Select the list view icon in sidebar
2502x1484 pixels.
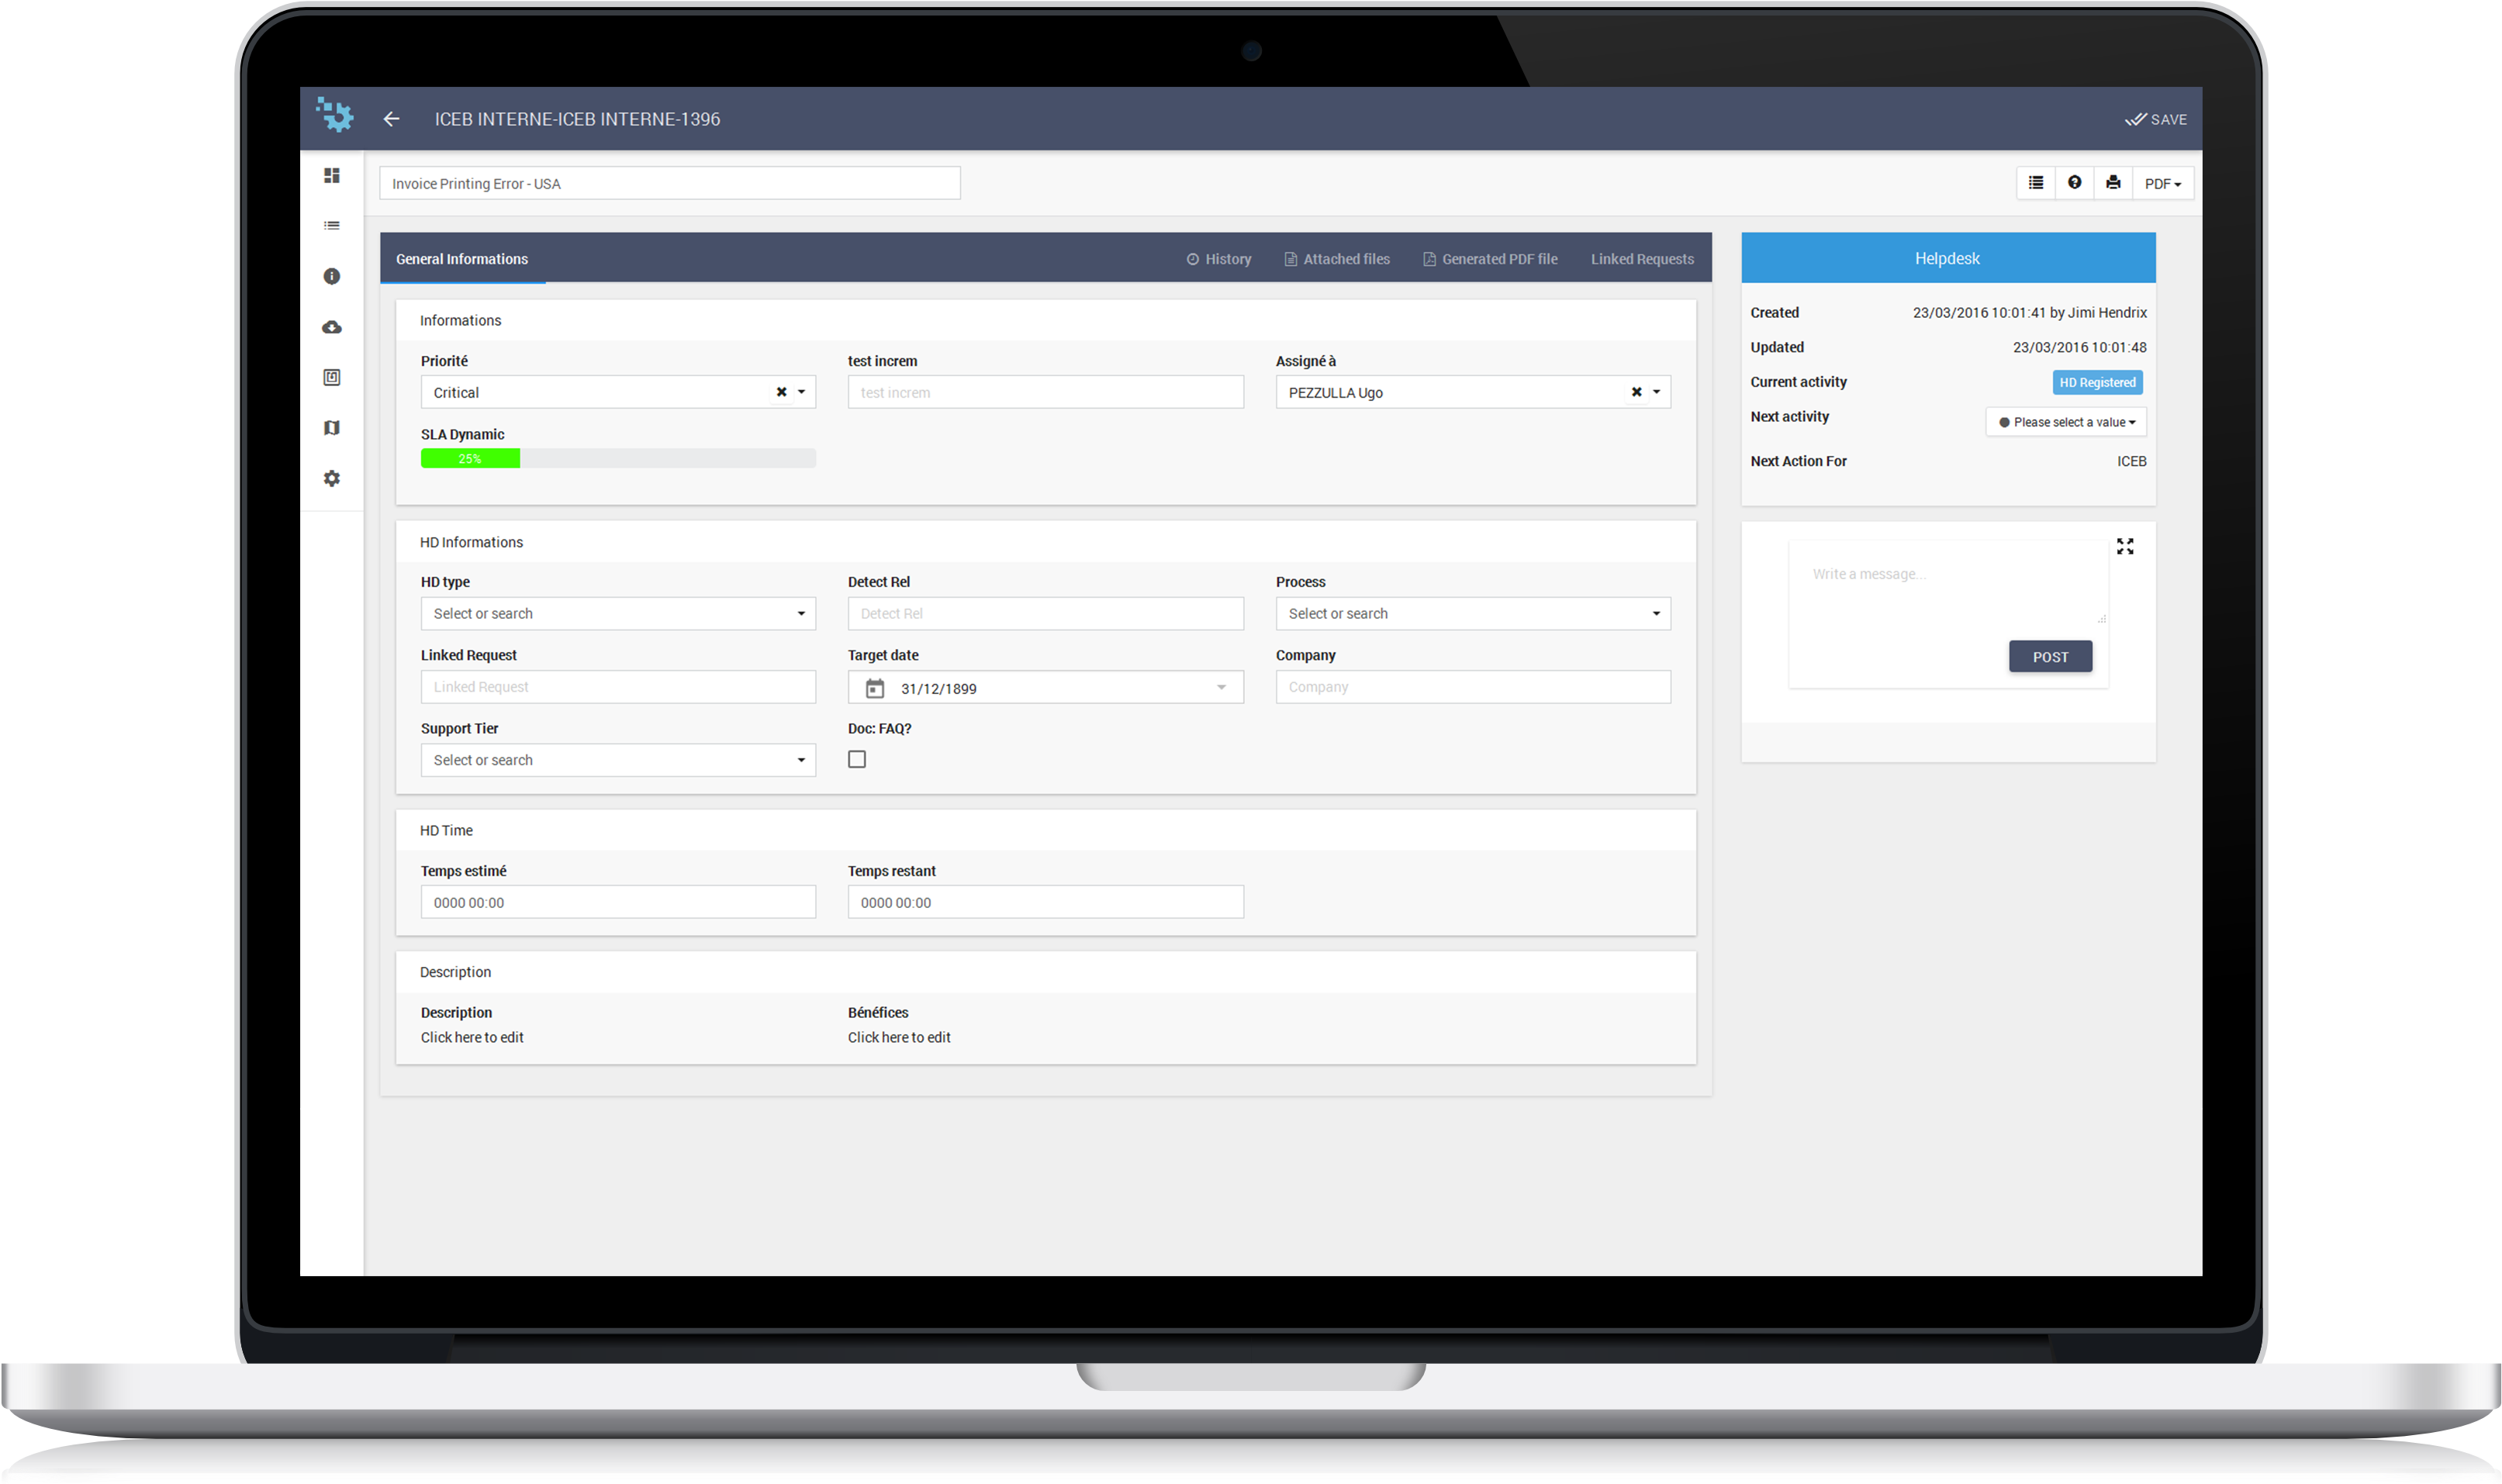(x=331, y=225)
